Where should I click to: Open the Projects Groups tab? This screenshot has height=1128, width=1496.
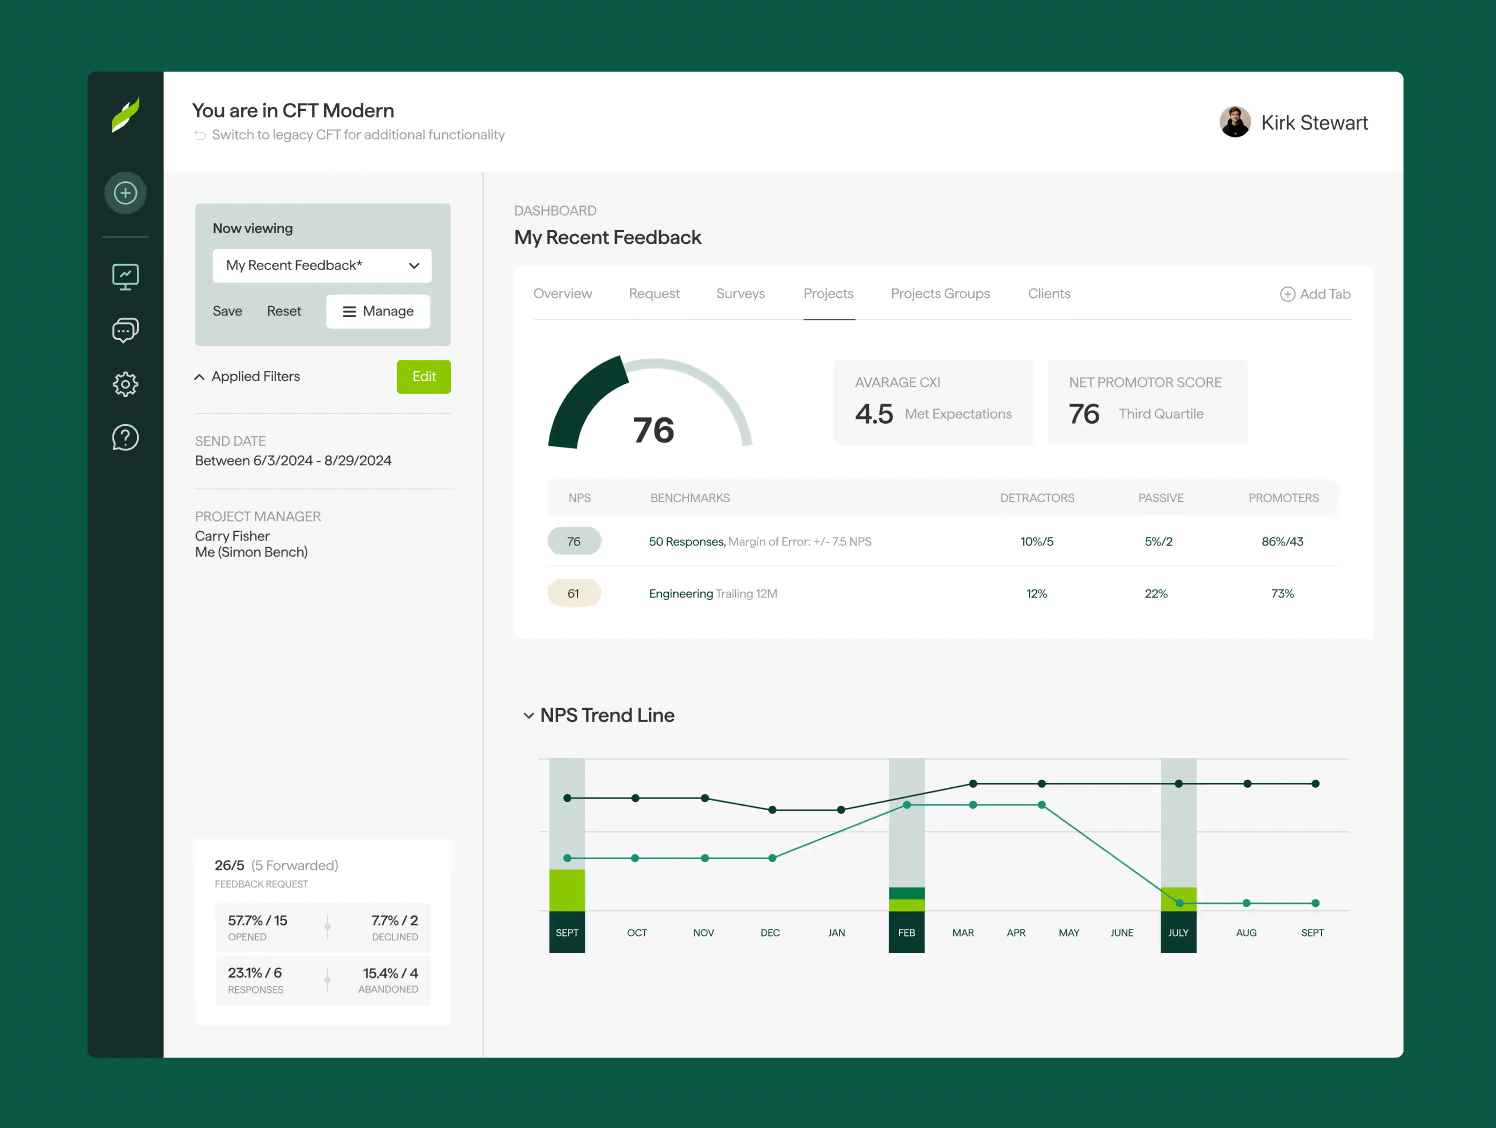coord(940,293)
